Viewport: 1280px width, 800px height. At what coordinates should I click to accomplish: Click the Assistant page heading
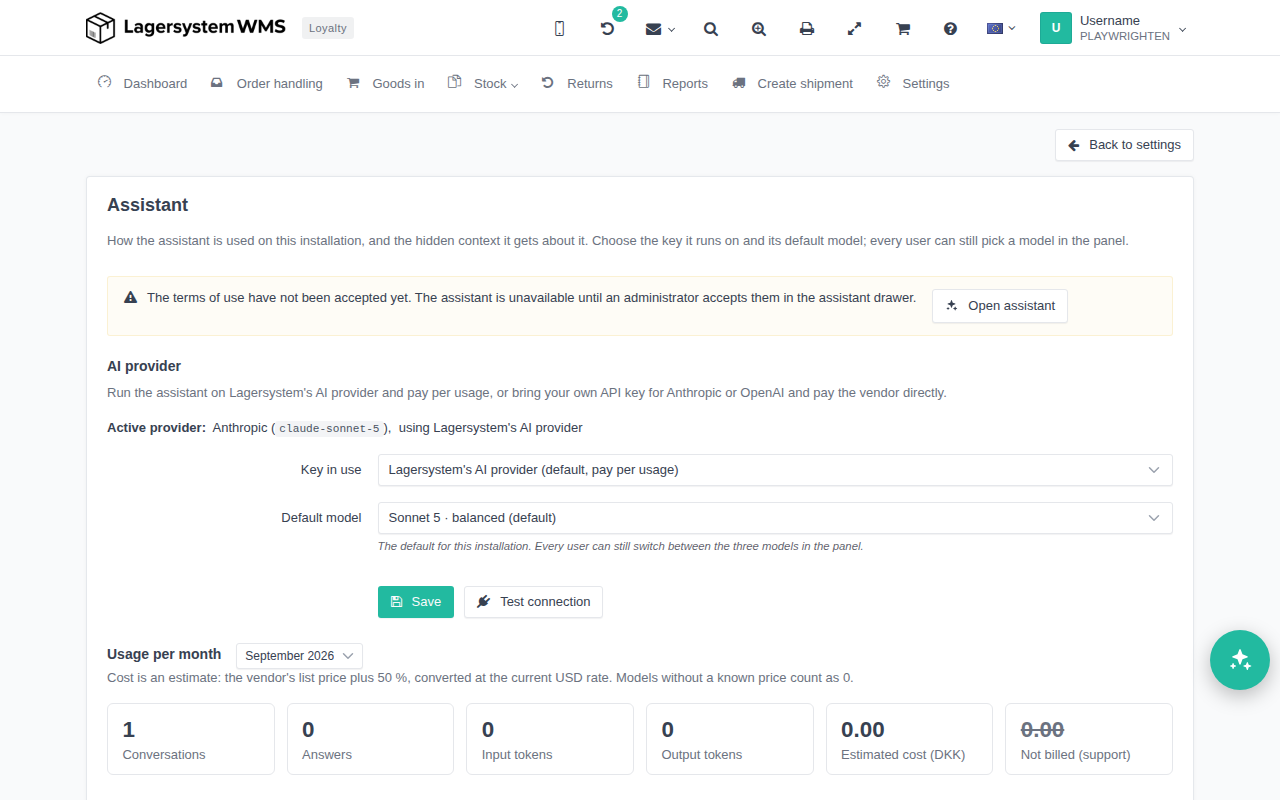[148, 205]
